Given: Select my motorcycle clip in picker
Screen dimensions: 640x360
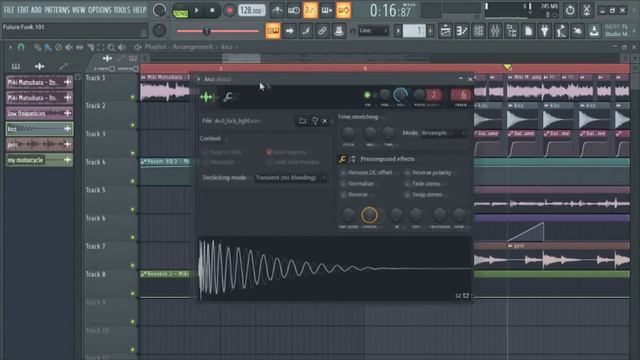Looking at the screenshot, I should coord(39,160).
